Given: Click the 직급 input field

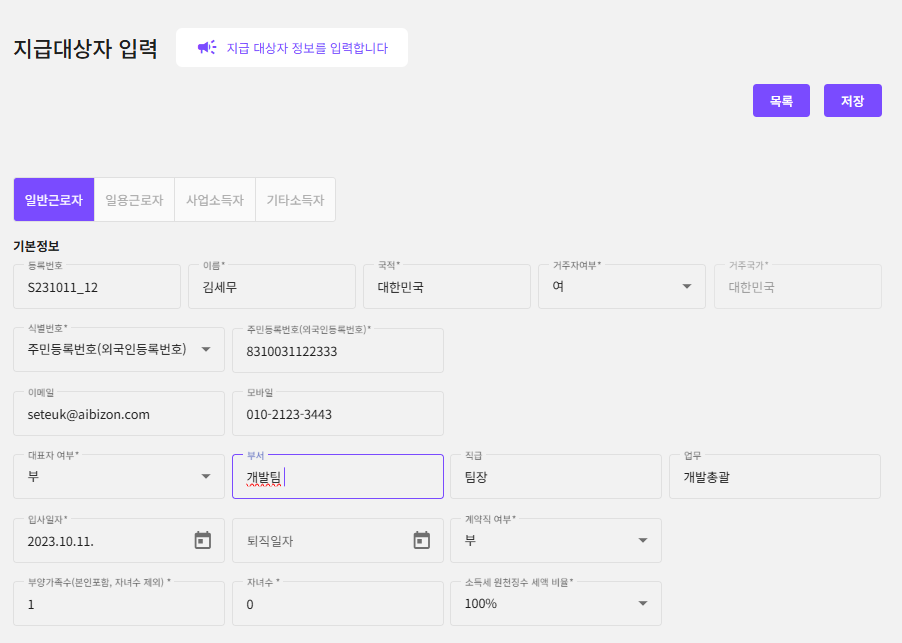Looking at the screenshot, I should click(x=555, y=477).
